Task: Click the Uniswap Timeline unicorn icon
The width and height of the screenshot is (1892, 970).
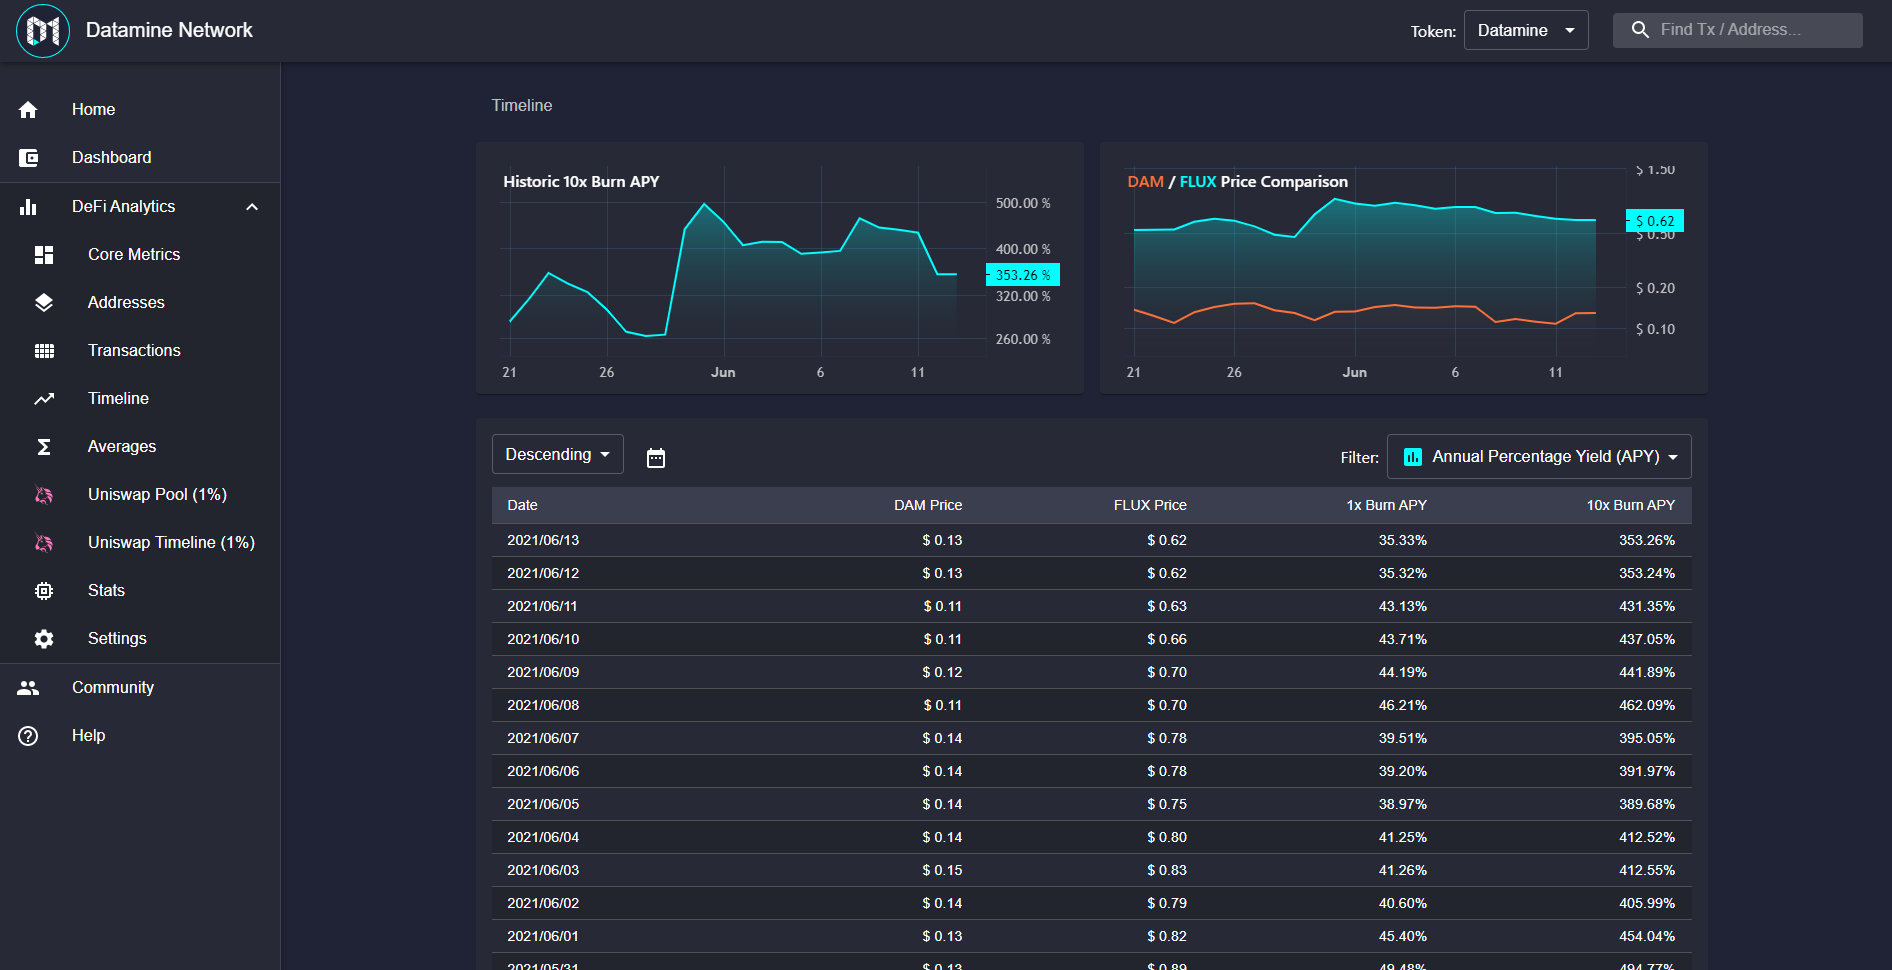Action: click(44, 543)
